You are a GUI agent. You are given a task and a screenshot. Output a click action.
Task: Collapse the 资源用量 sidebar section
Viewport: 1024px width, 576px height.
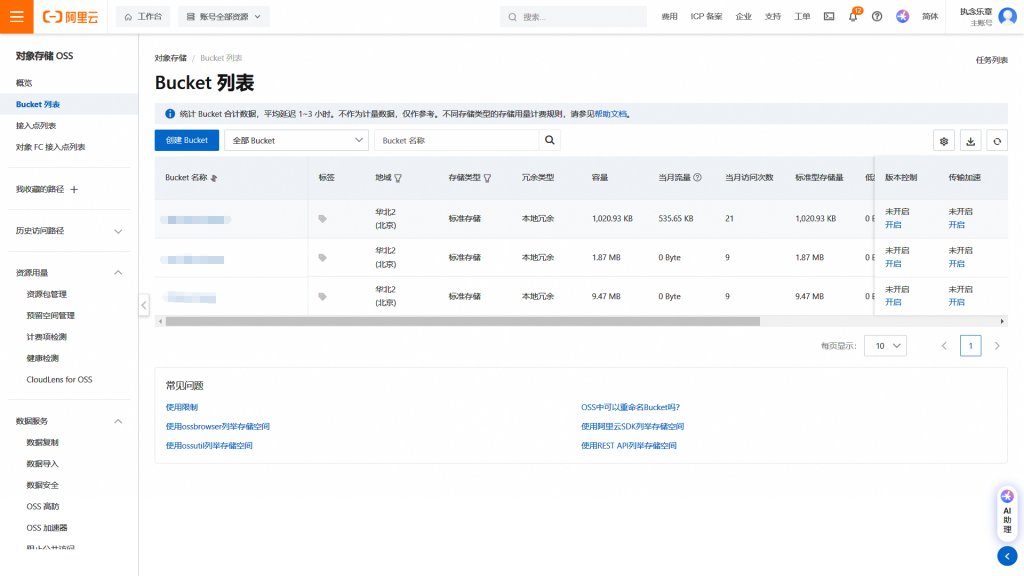pos(118,273)
